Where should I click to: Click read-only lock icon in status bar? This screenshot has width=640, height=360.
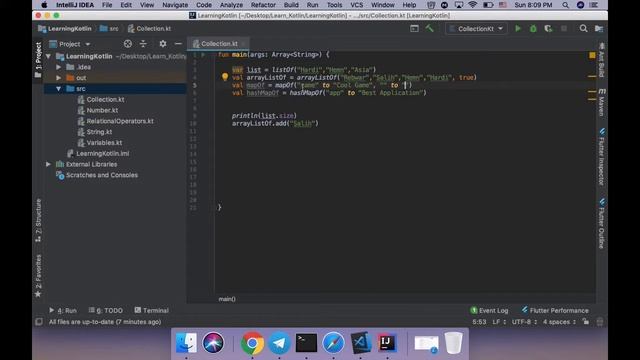tap(586, 322)
